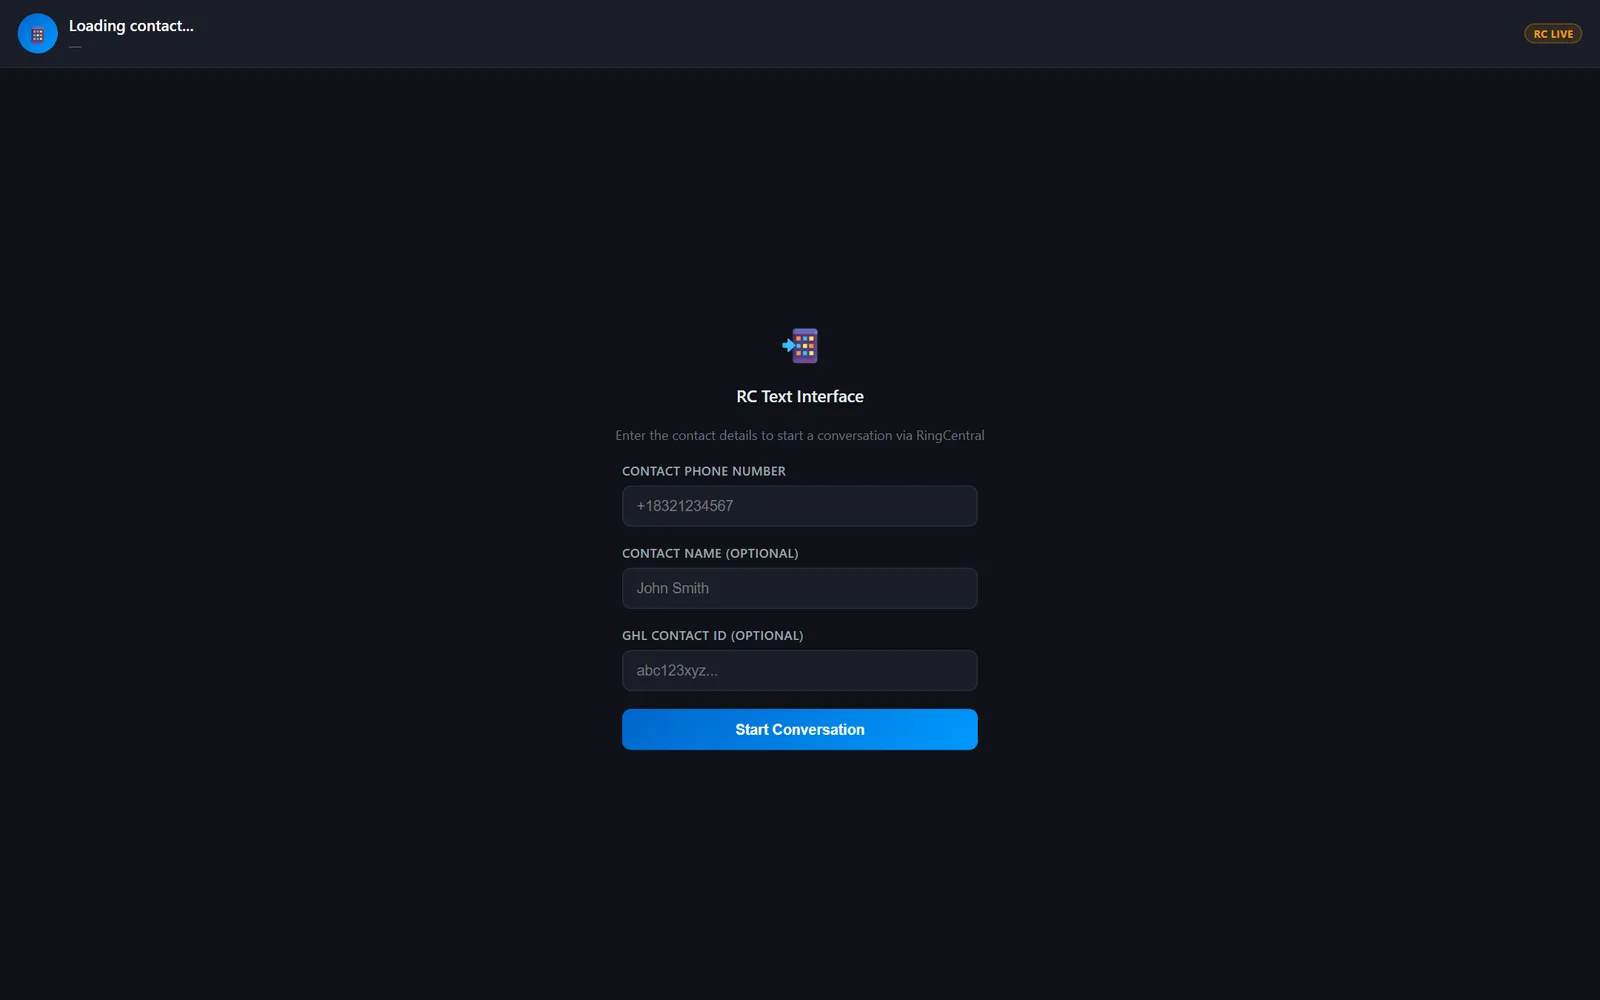Screen dimensions: 1600x1000
Task: Click the phone keypad icon above RC Text Interface
Action: pyautogui.click(x=800, y=346)
